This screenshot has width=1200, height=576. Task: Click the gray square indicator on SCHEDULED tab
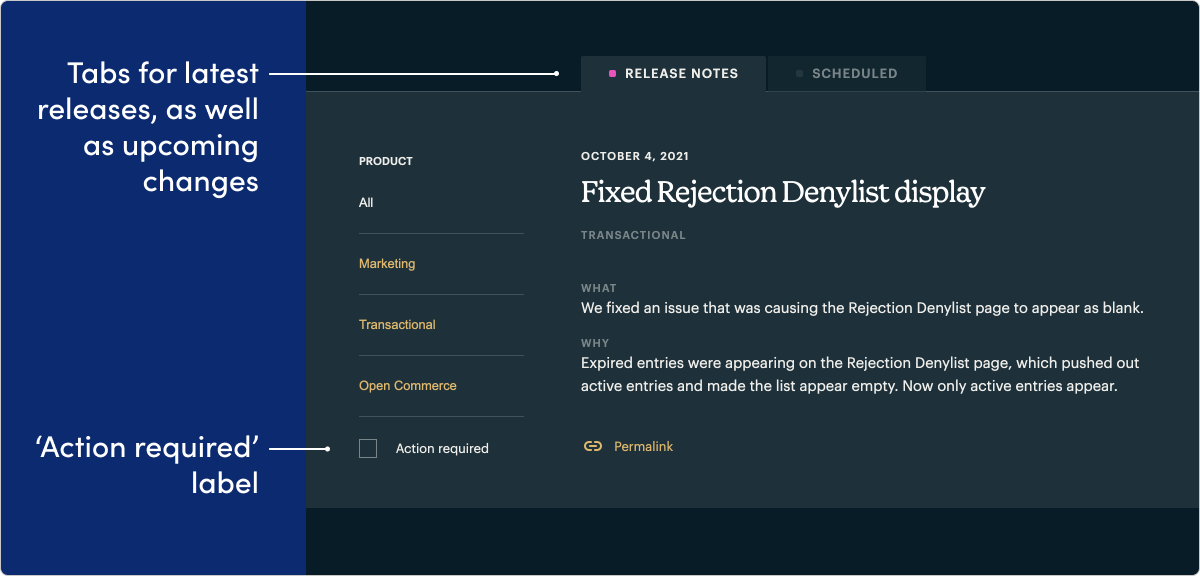point(798,73)
